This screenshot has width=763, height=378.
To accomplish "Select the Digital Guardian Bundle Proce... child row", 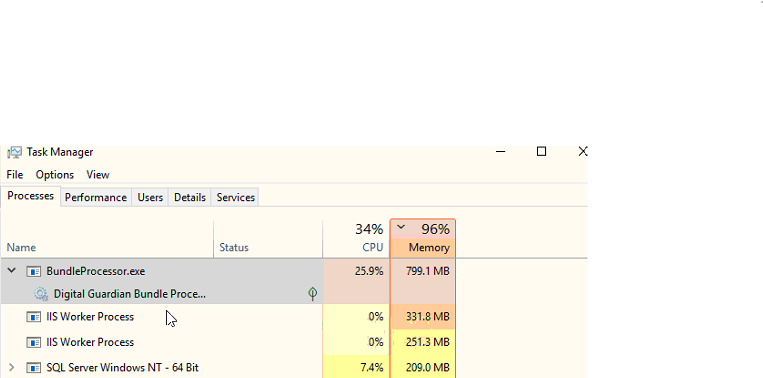I will click(228, 294).
